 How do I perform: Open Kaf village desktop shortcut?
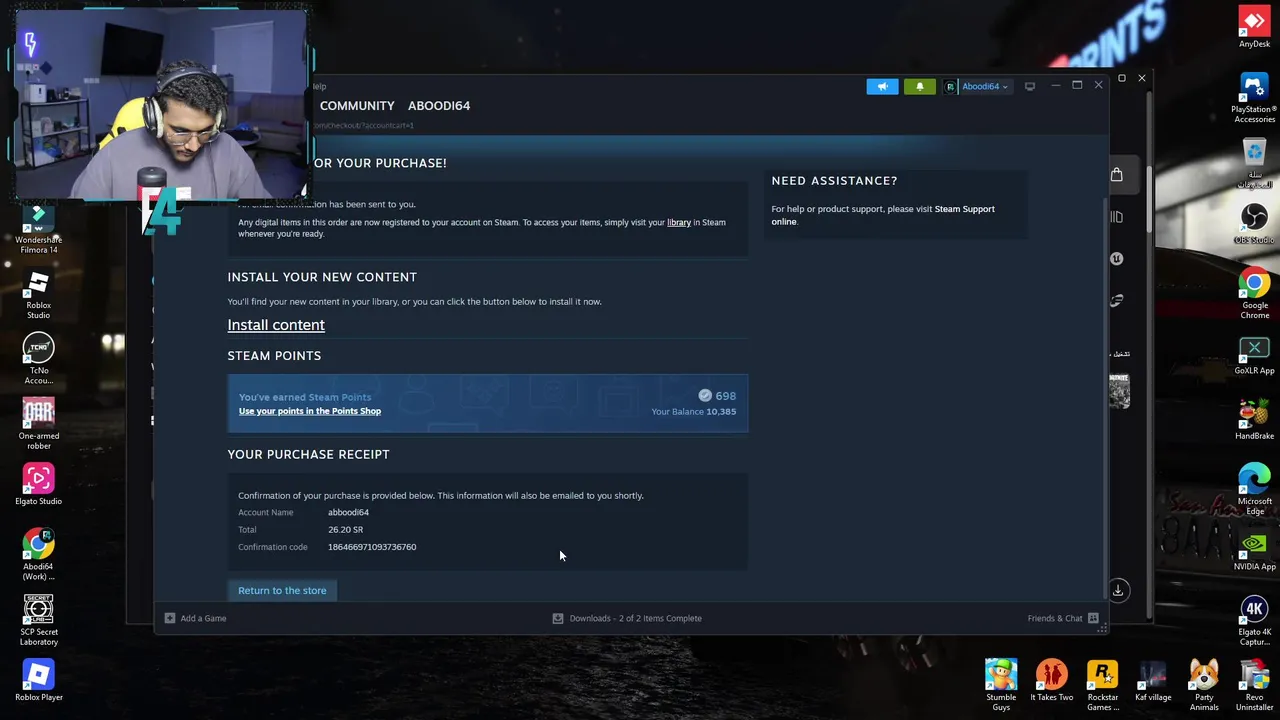point(1153,681)
